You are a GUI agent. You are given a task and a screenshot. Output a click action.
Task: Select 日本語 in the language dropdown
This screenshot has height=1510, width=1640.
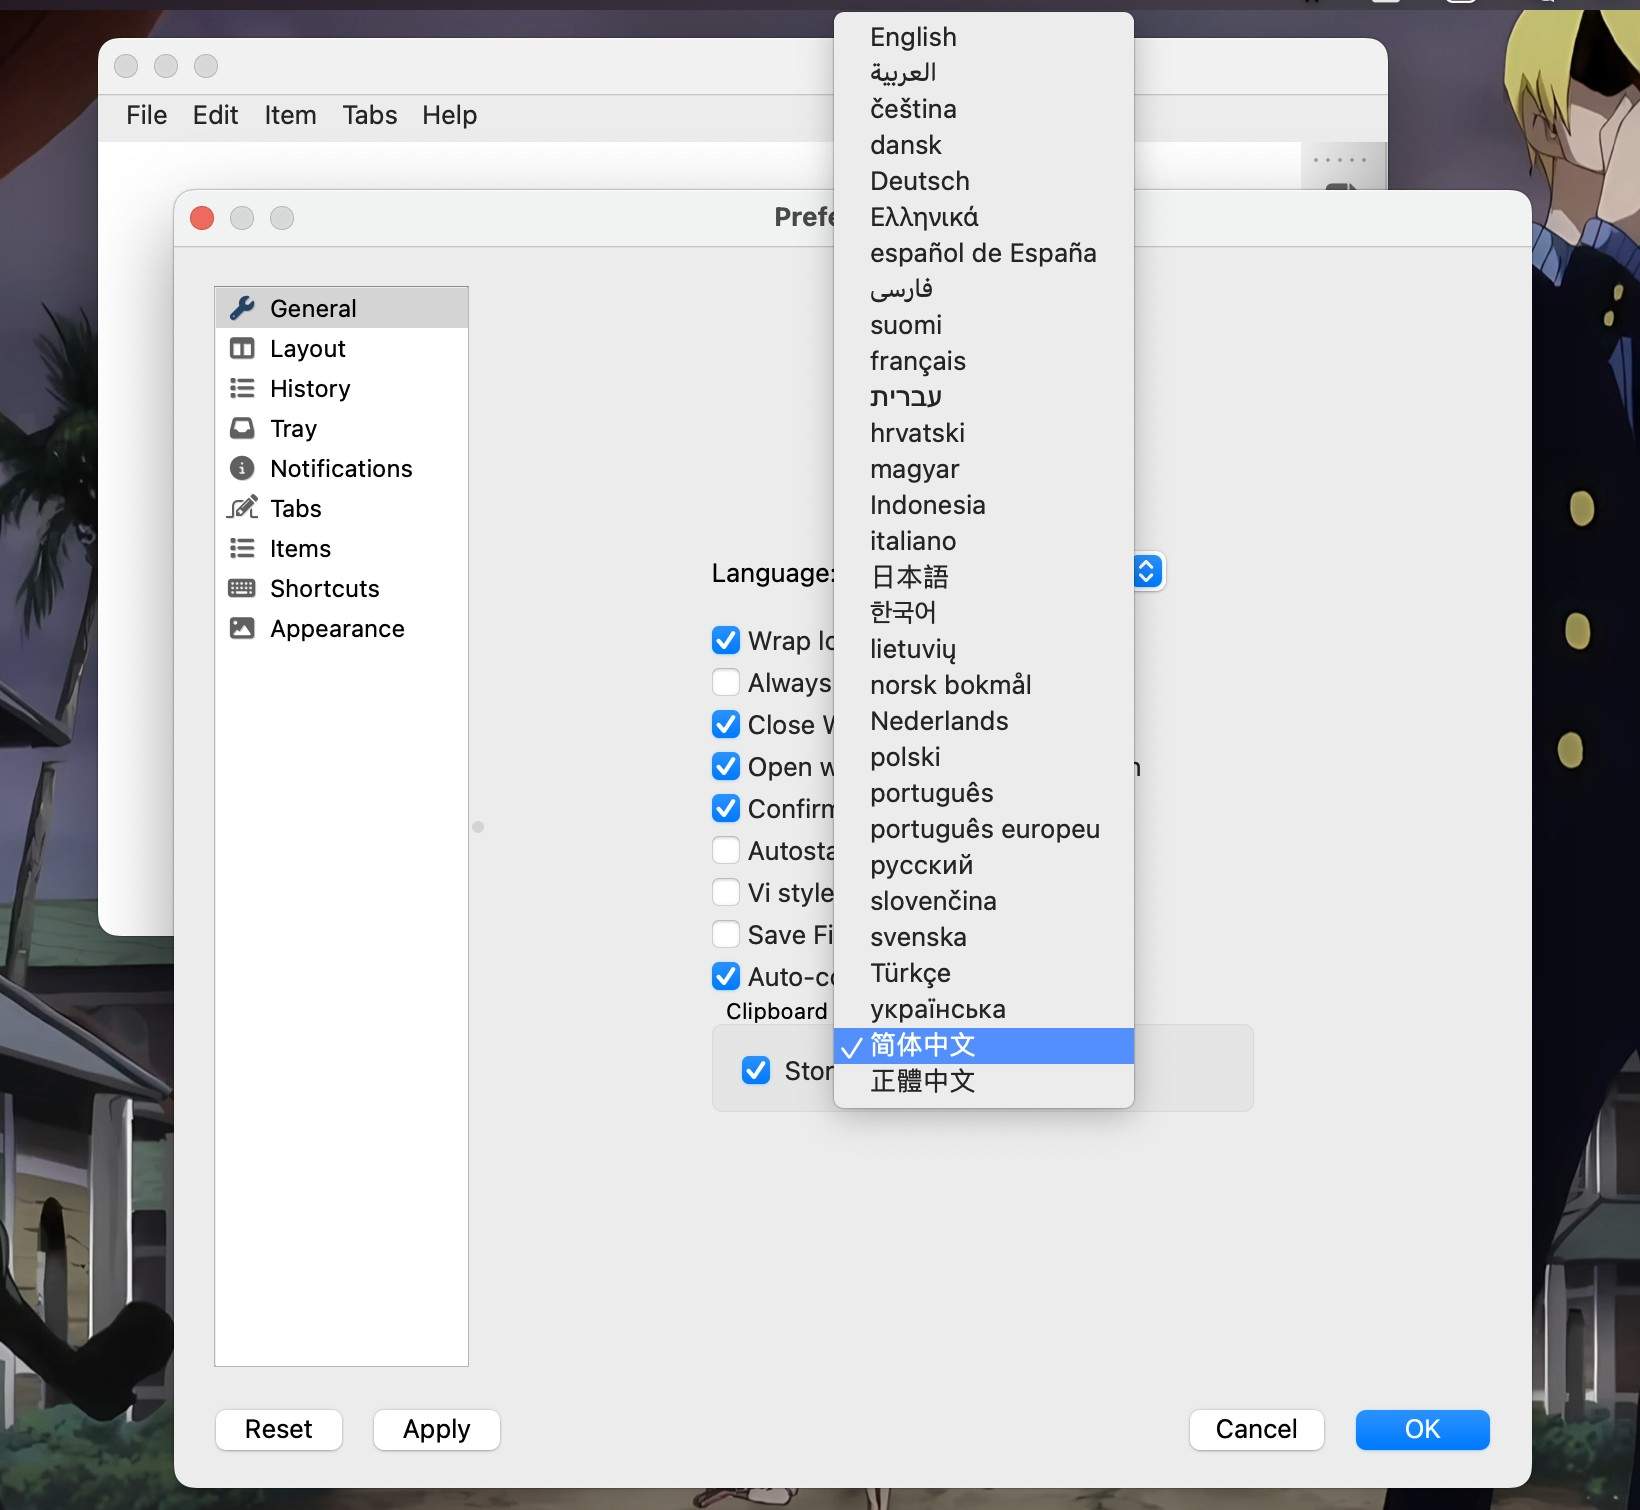tap(909, 577)
